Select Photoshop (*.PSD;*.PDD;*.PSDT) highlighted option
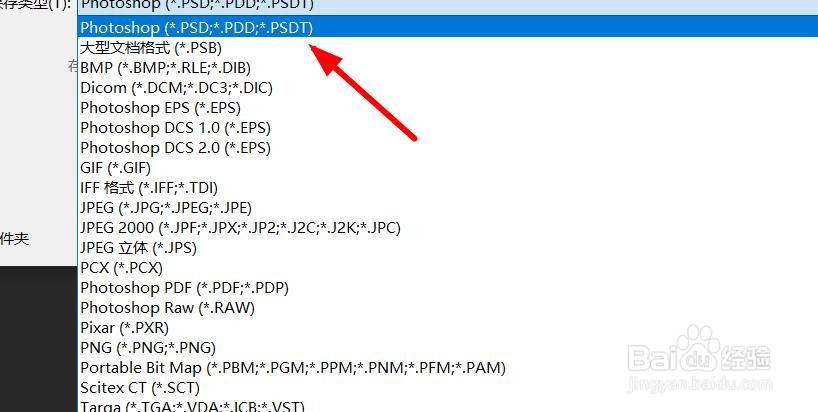Viewport: 818px width, 412px height. [x=448, y=27]
